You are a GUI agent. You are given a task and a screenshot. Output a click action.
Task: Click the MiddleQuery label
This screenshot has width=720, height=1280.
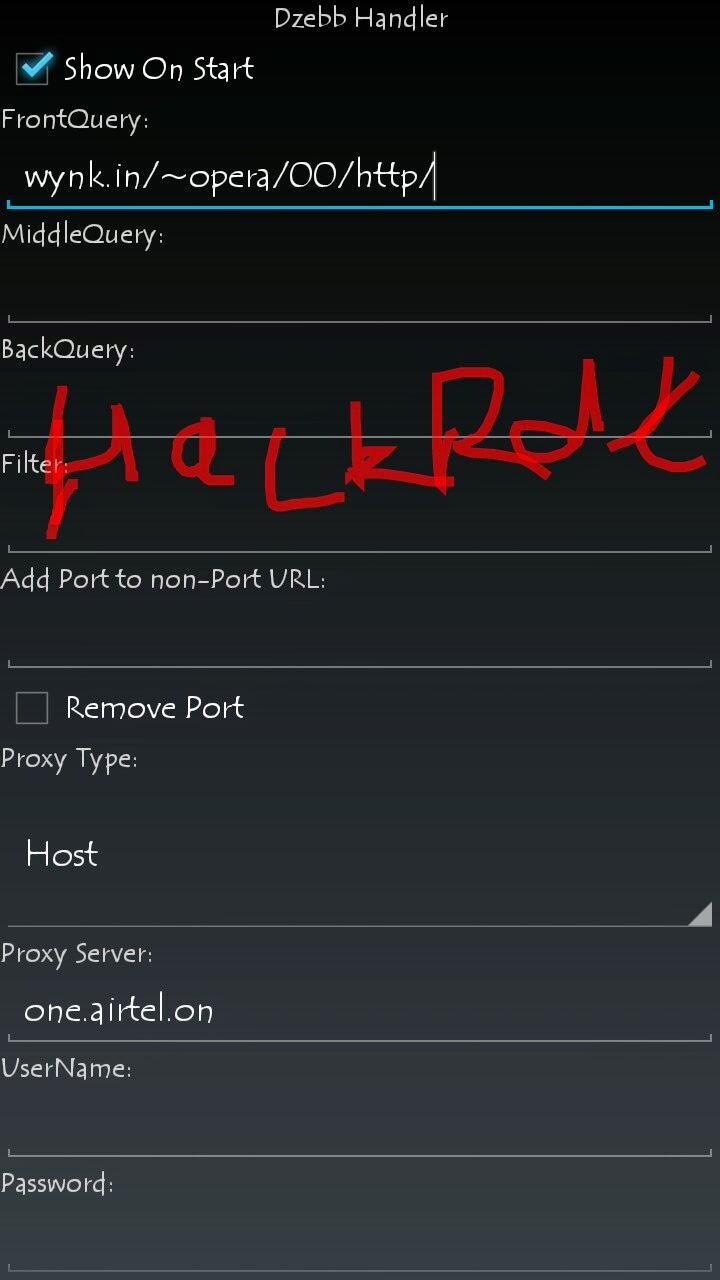(x=82, y=235)
